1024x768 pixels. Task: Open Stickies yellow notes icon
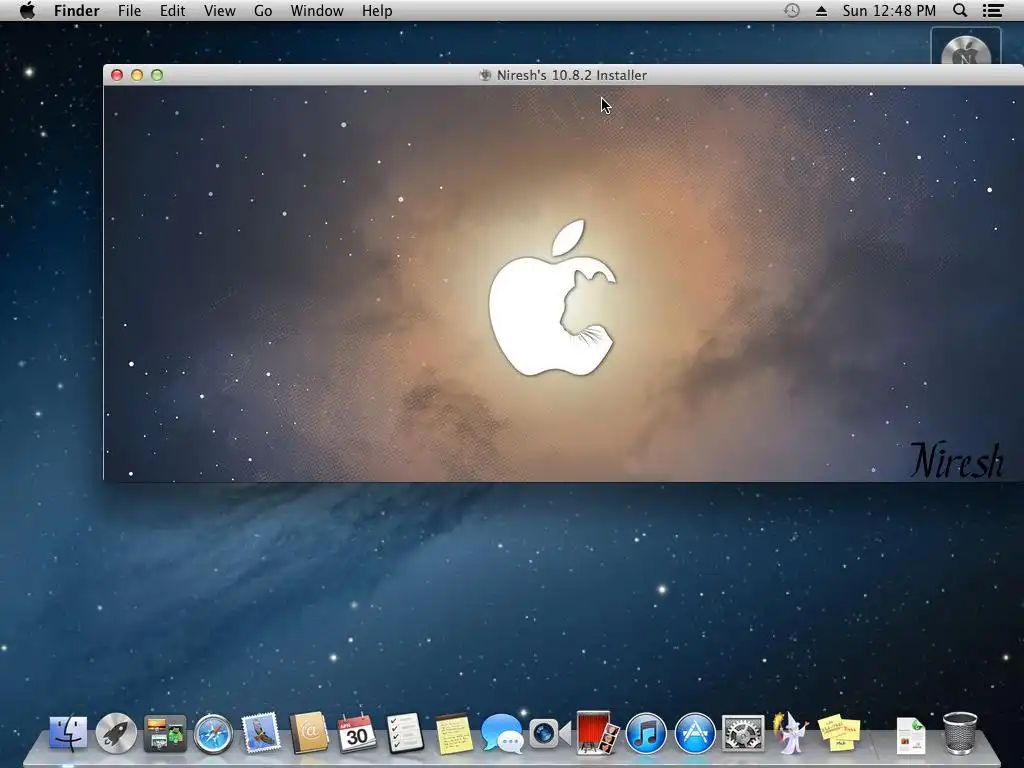tap(839, 733)
